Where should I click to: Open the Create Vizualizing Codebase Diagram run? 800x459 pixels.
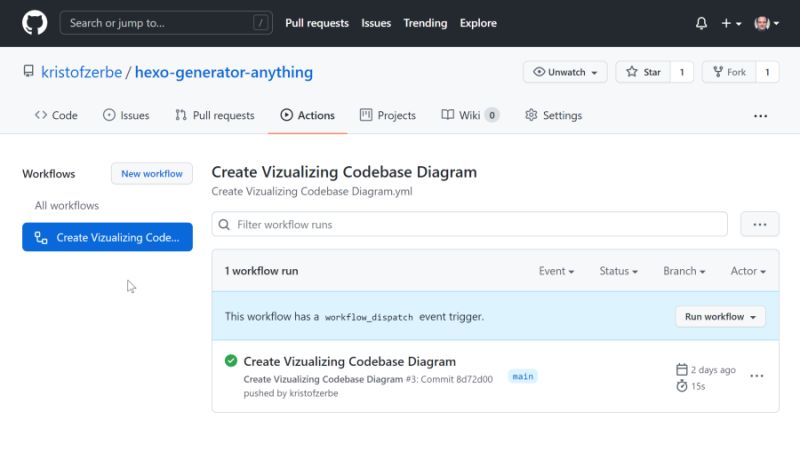tap(349, 362)
